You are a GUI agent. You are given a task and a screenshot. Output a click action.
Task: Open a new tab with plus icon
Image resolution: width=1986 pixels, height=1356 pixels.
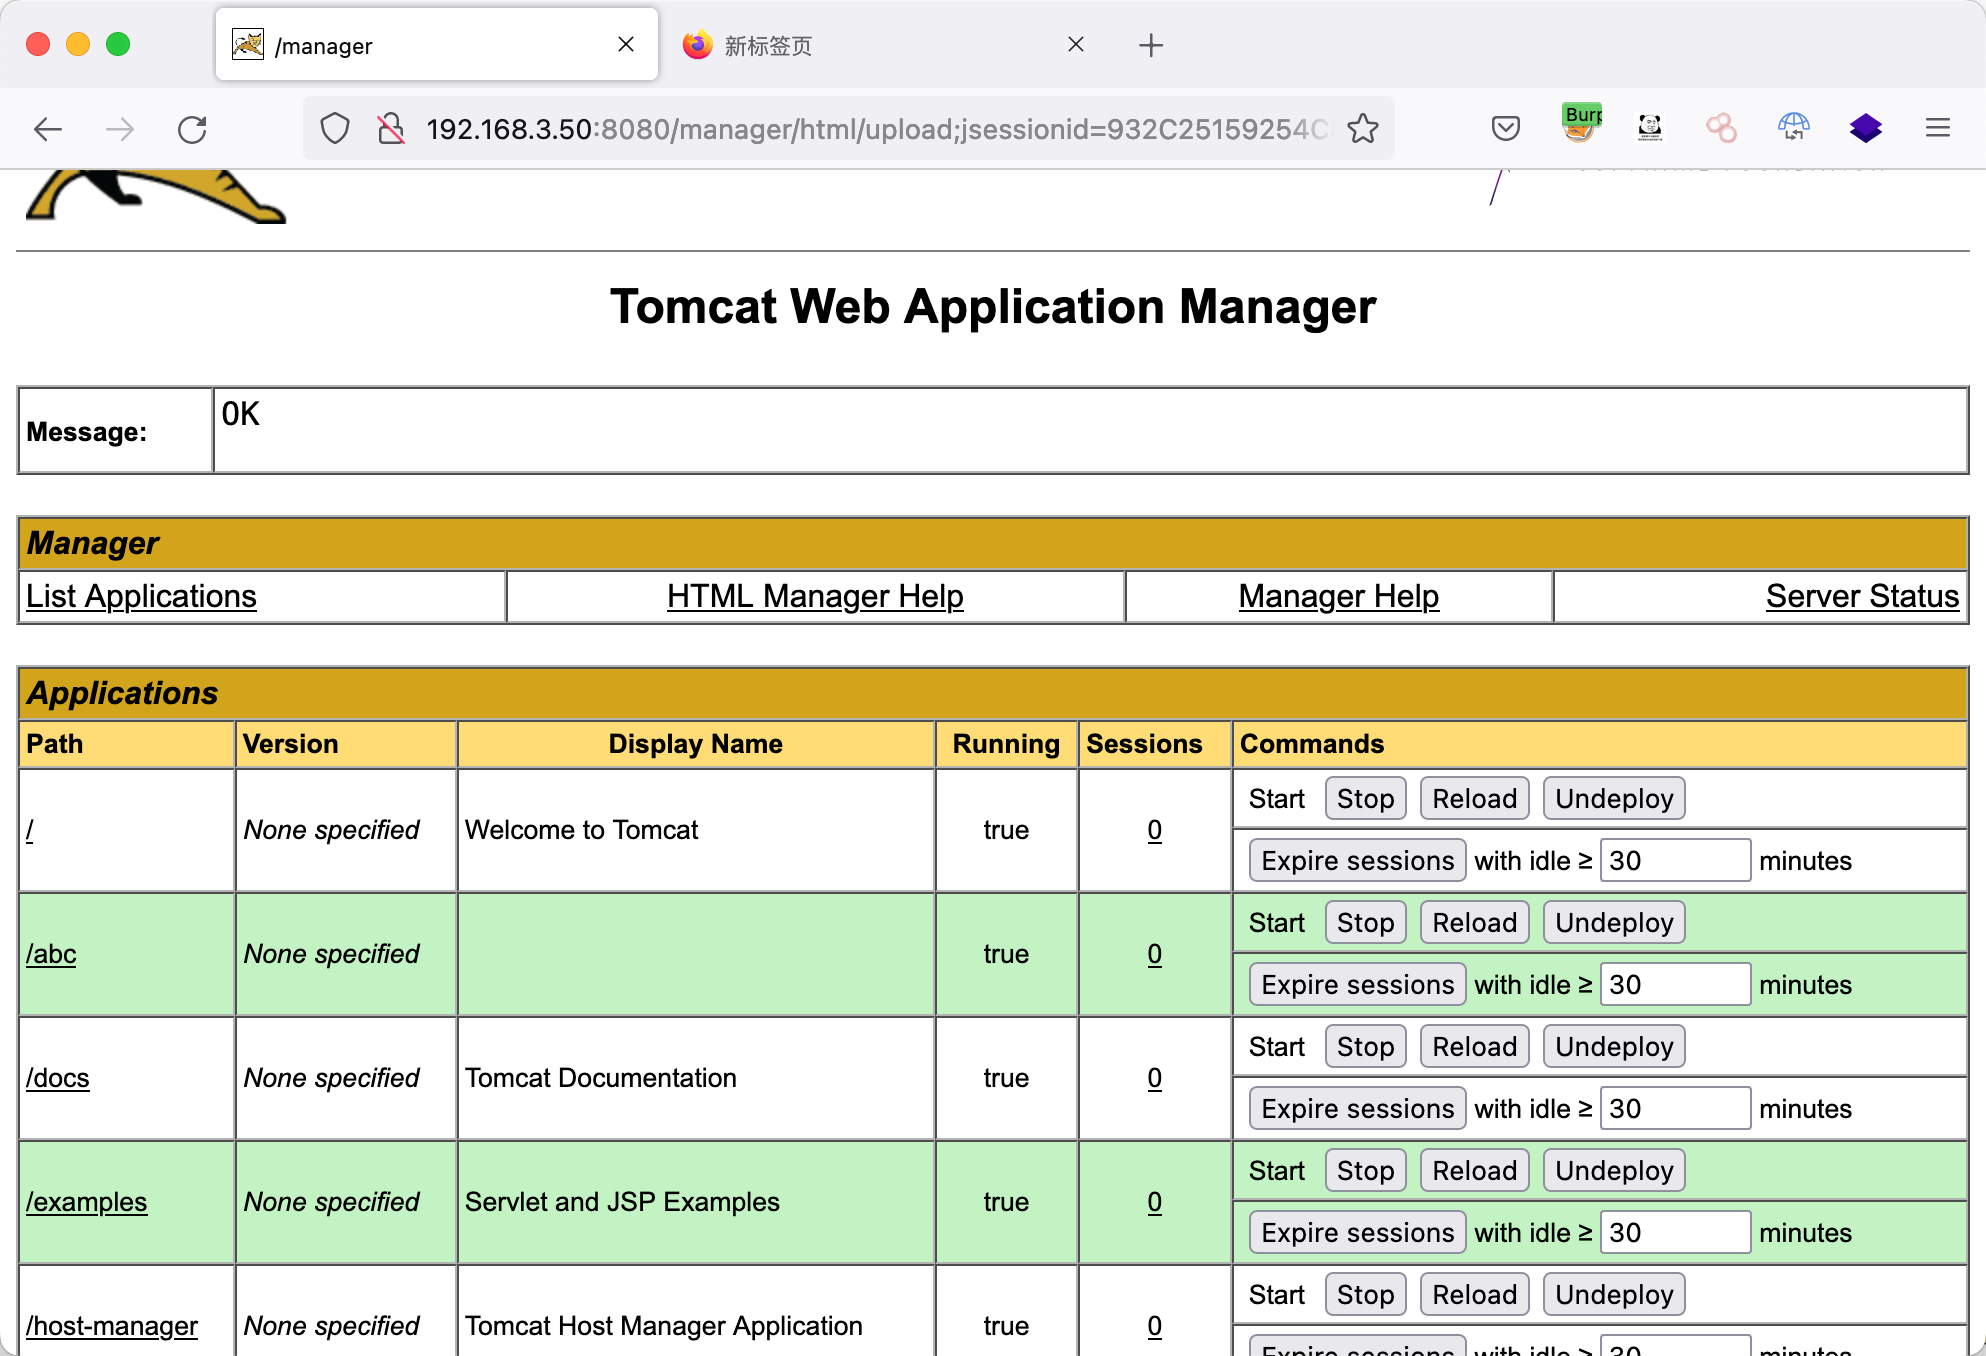(1151, 45)
